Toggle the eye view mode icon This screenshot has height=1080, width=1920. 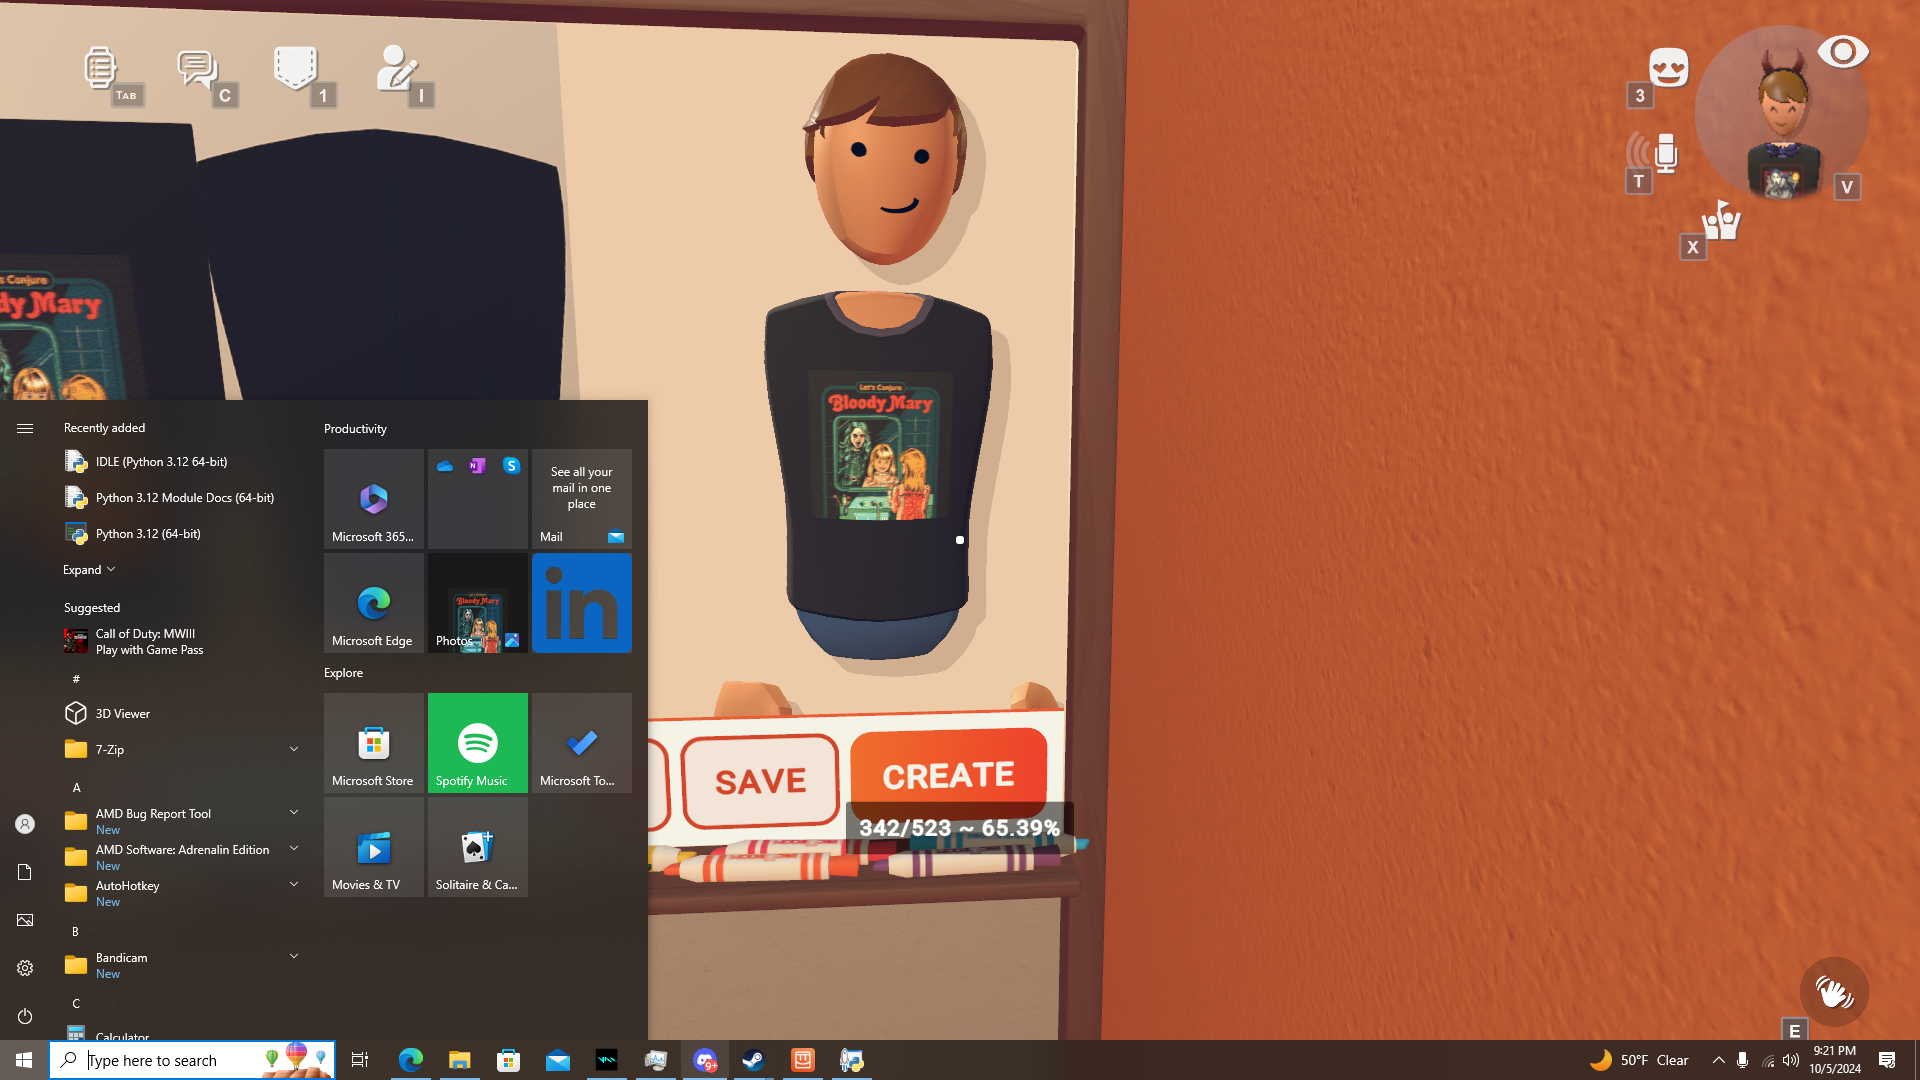(x=1842, y=52)
